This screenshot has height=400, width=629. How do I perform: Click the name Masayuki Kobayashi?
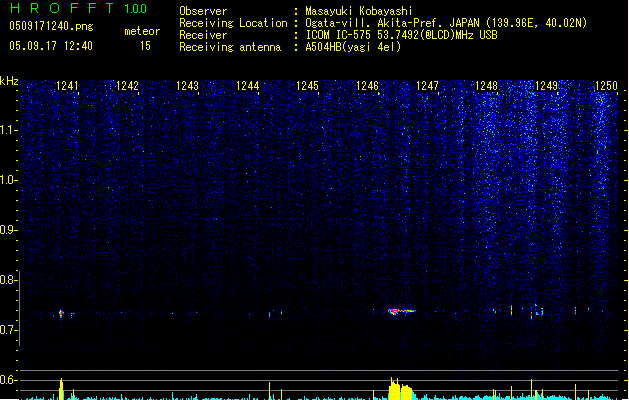(x=359, y=11)
